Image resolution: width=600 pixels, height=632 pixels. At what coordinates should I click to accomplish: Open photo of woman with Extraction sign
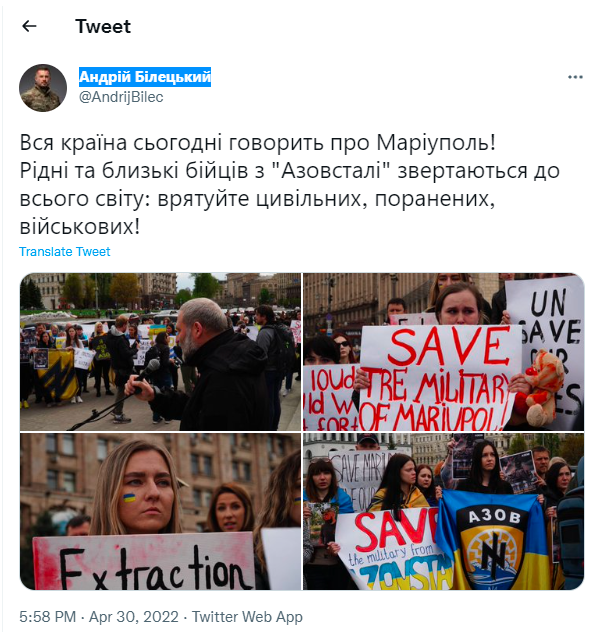[x=160, y=511]
